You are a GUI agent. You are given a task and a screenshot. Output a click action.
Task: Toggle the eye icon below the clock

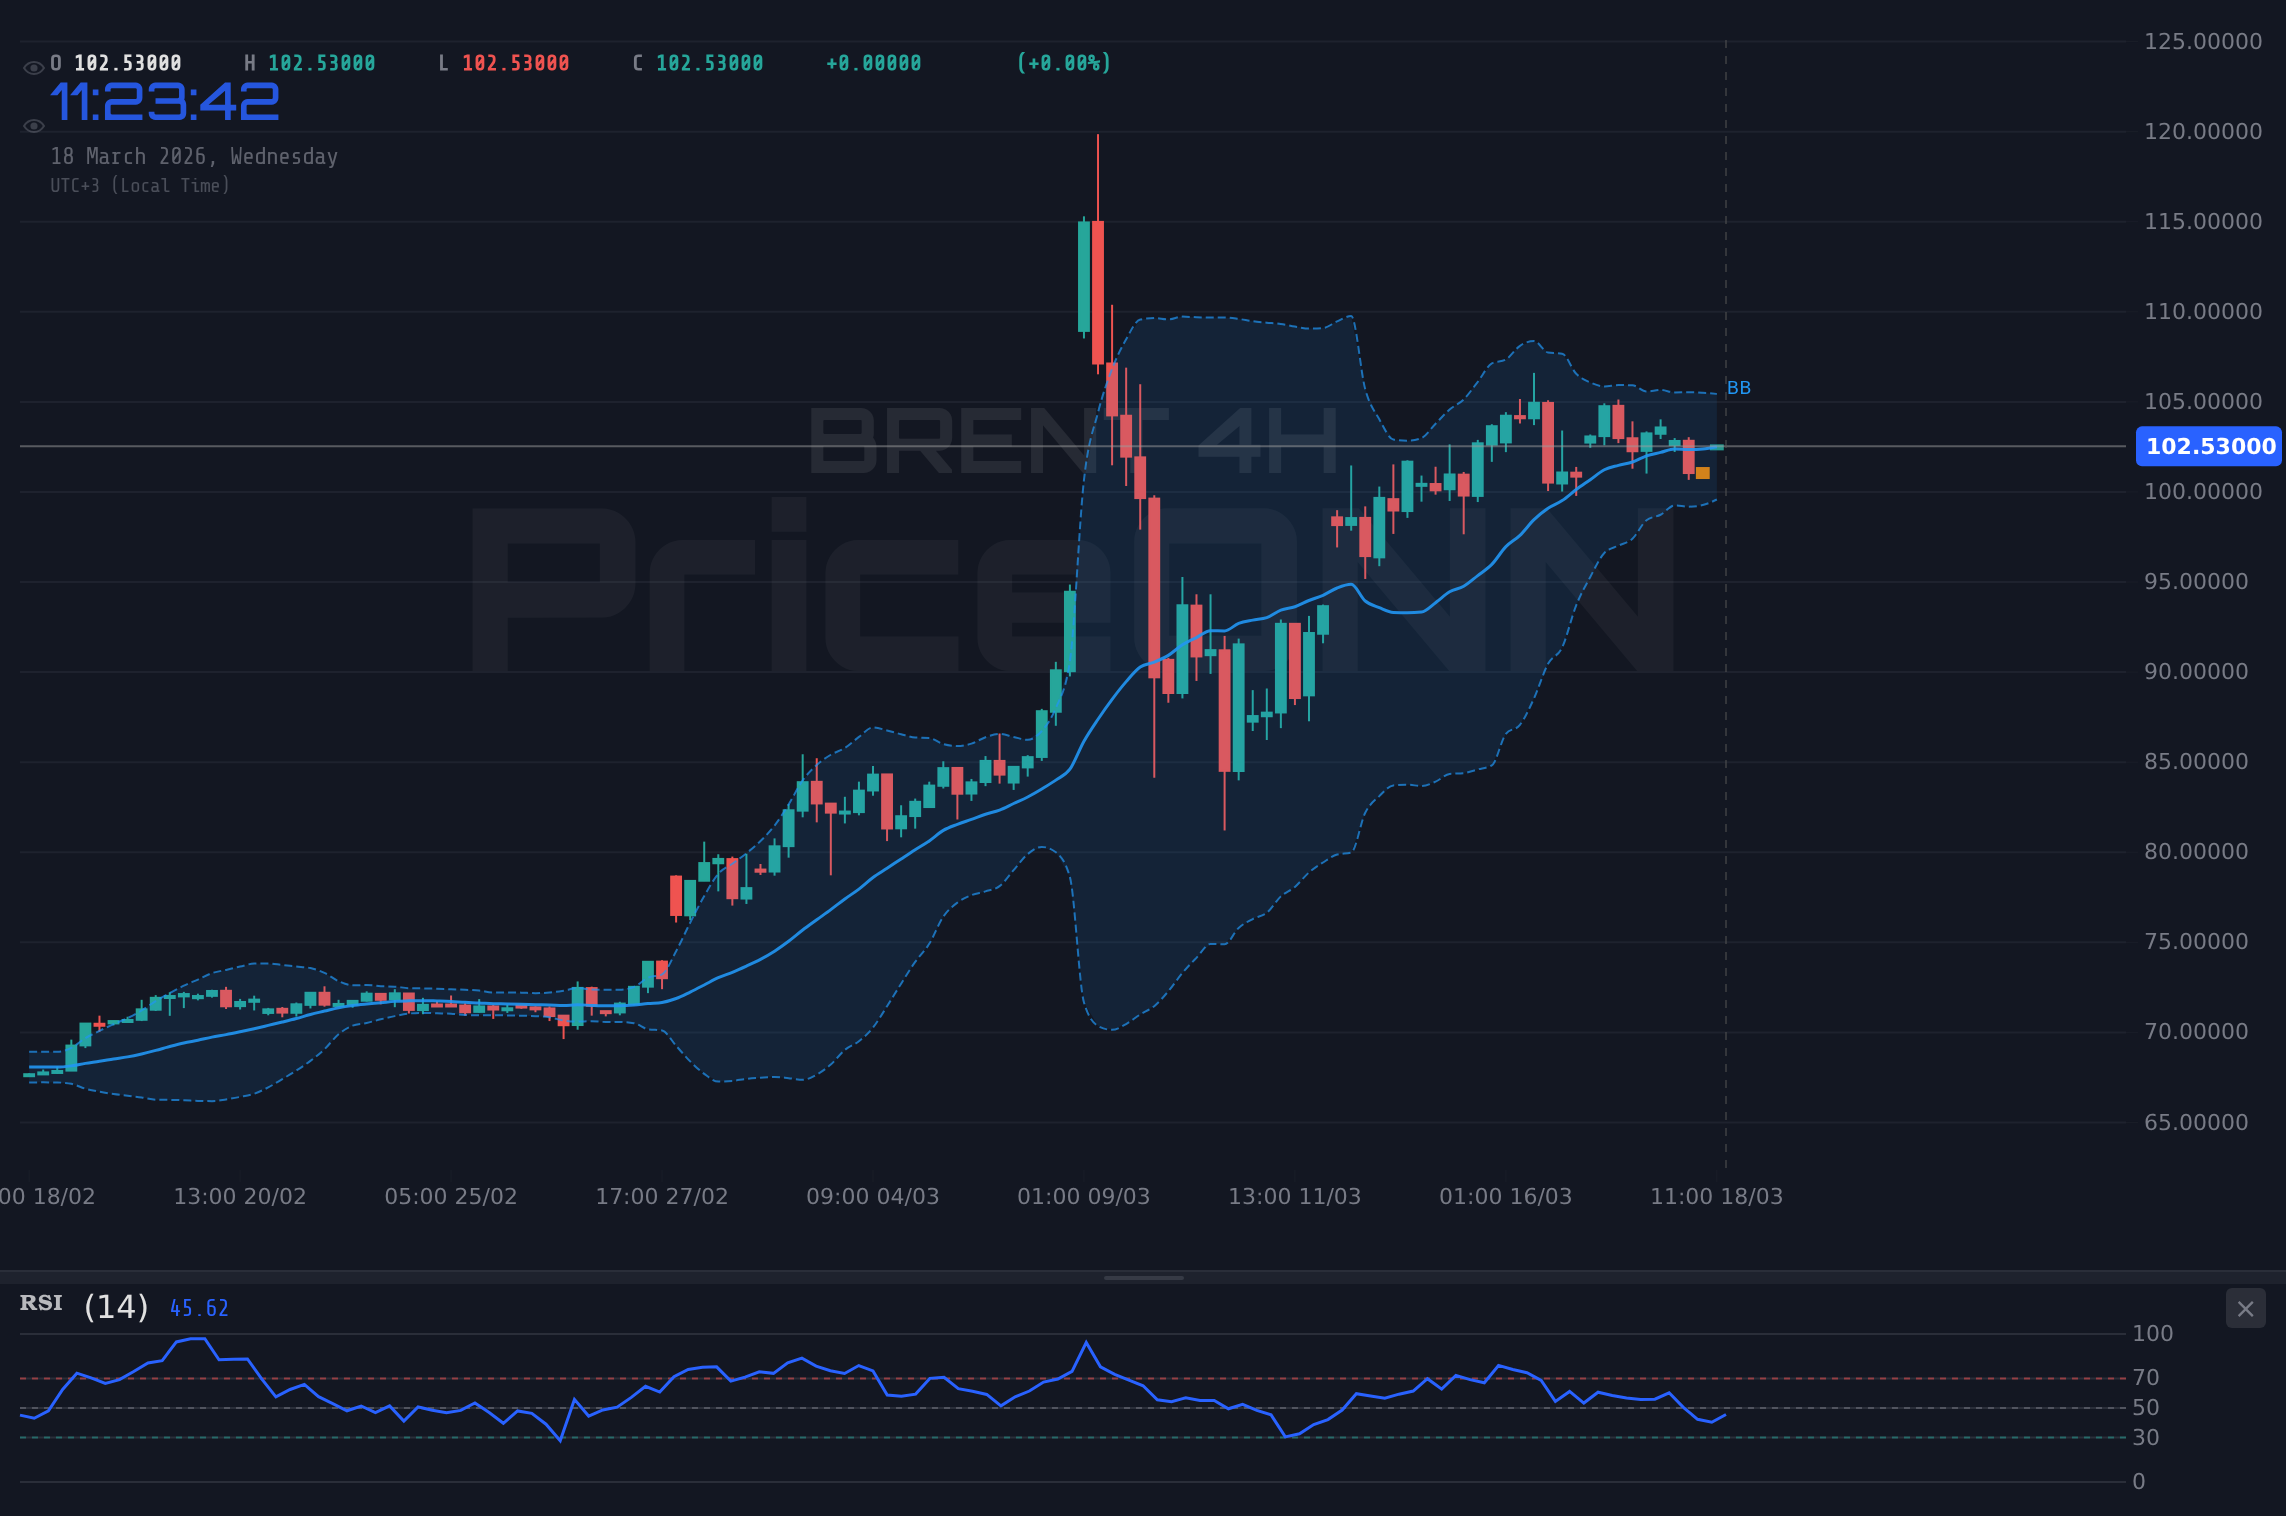[x=33, y=125]
